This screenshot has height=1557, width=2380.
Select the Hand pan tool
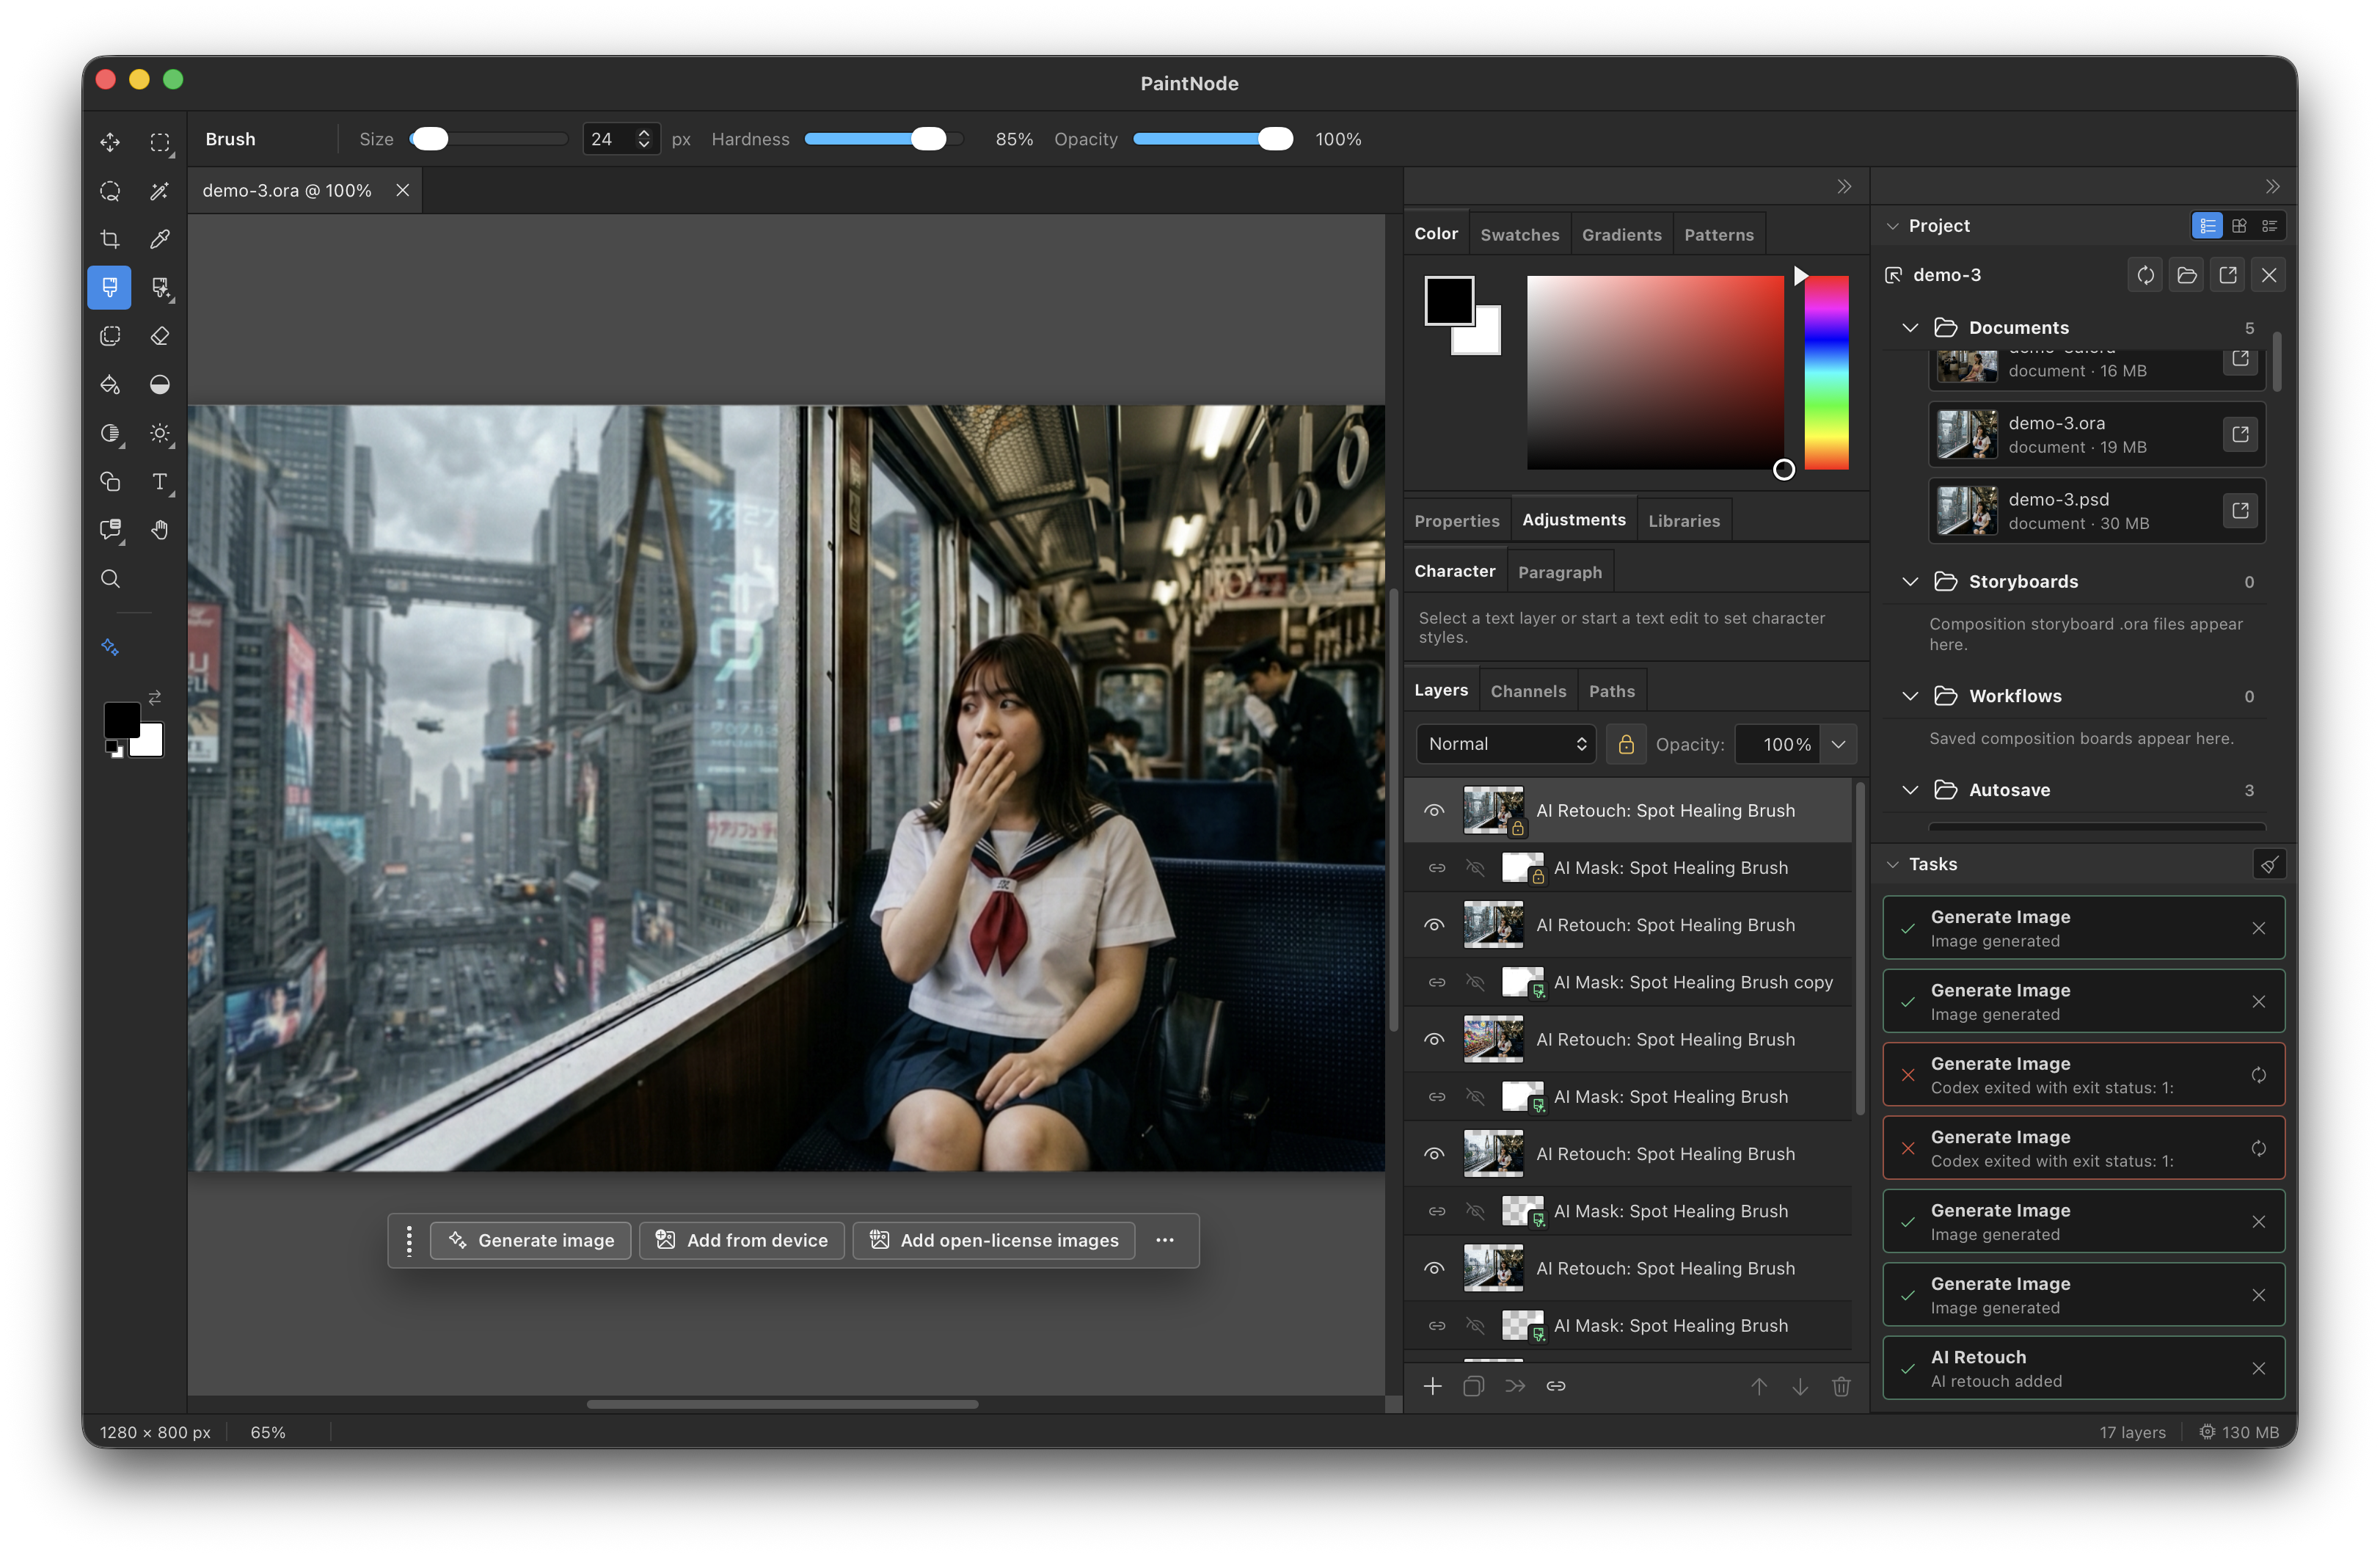click(x=159, y=530)
